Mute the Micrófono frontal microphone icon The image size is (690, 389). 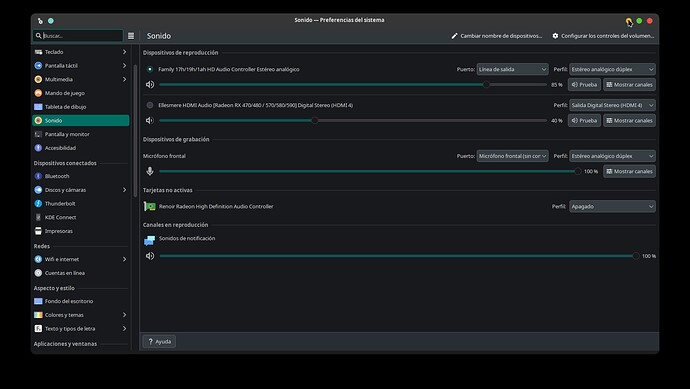point(150,171)
